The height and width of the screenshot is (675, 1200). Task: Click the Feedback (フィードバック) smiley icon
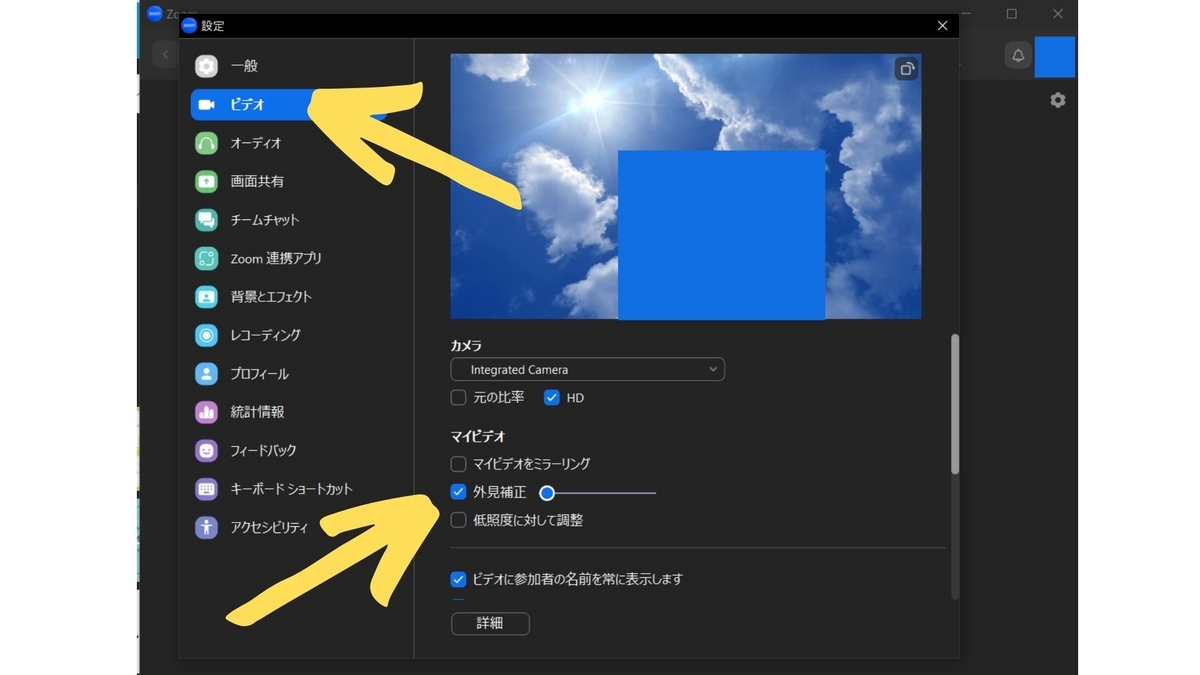pyautogui.click(x=206, y=451)
